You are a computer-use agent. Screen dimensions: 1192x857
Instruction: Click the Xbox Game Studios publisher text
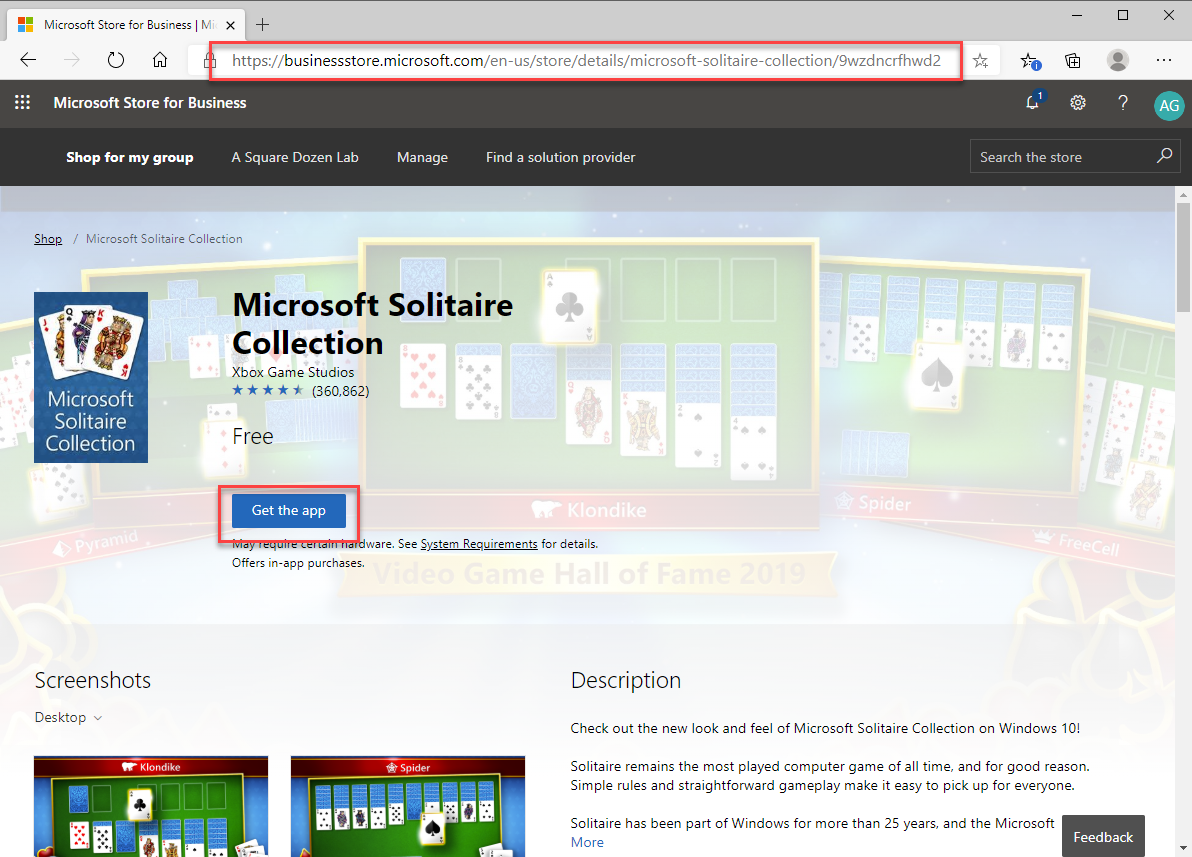click(x=293, y=372)
